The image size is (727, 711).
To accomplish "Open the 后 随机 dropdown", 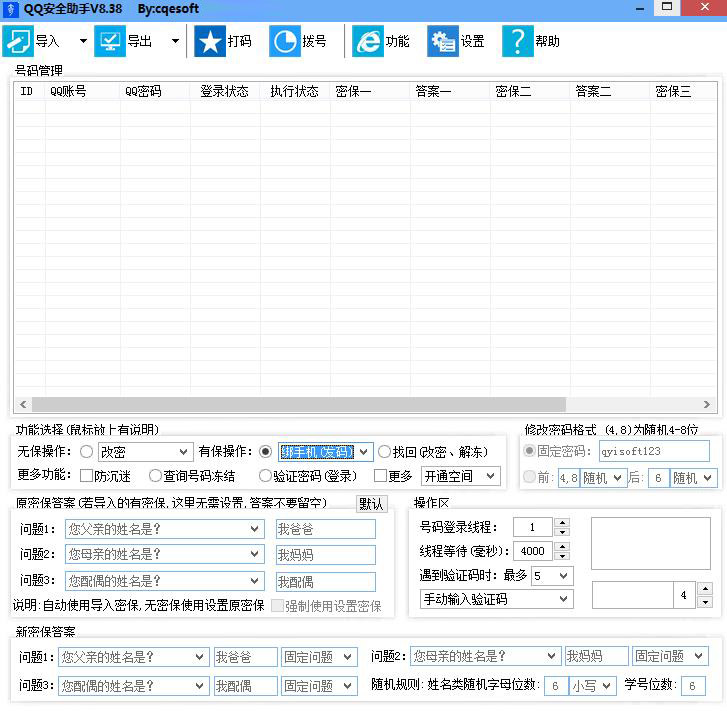I will pos(693,478).
